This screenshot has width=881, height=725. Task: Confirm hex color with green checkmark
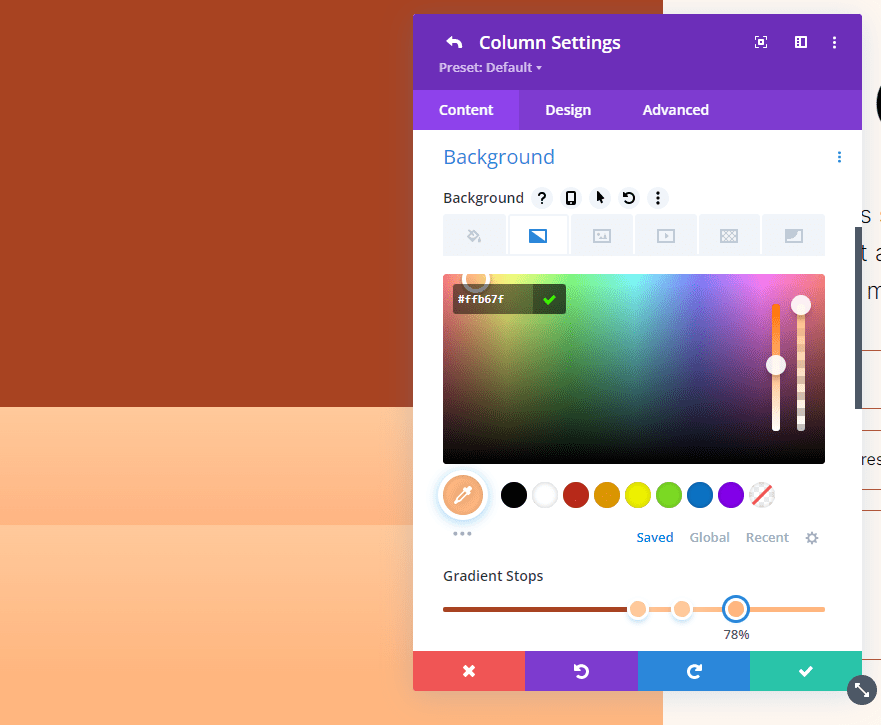click(x=549, y=299)
